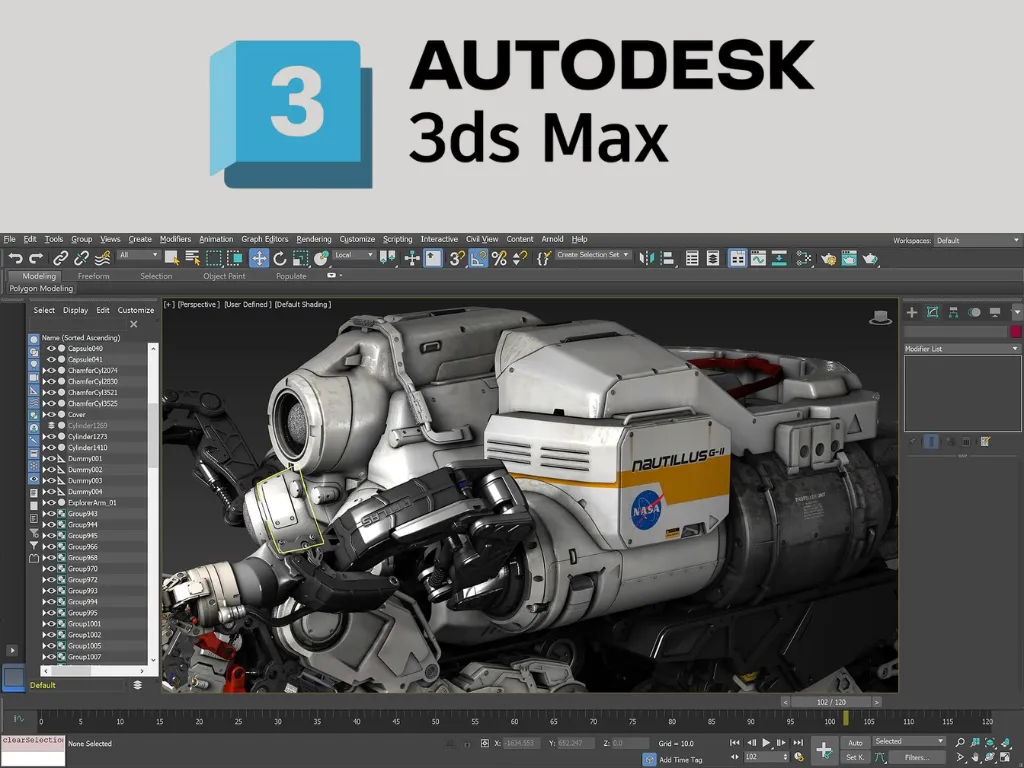Open the Workspaces Default dropdown
Screen dimensions: 1024x768
(976, 240)
